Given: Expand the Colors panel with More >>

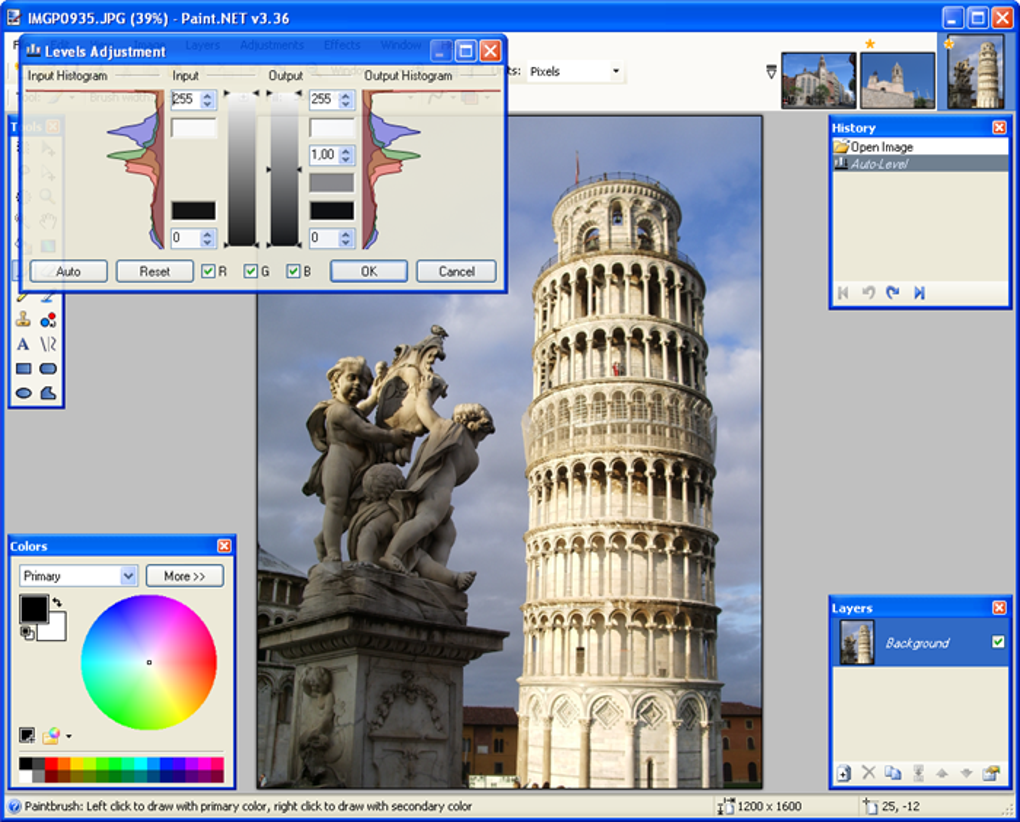Looking at the screenshot, I should [185, 576].
